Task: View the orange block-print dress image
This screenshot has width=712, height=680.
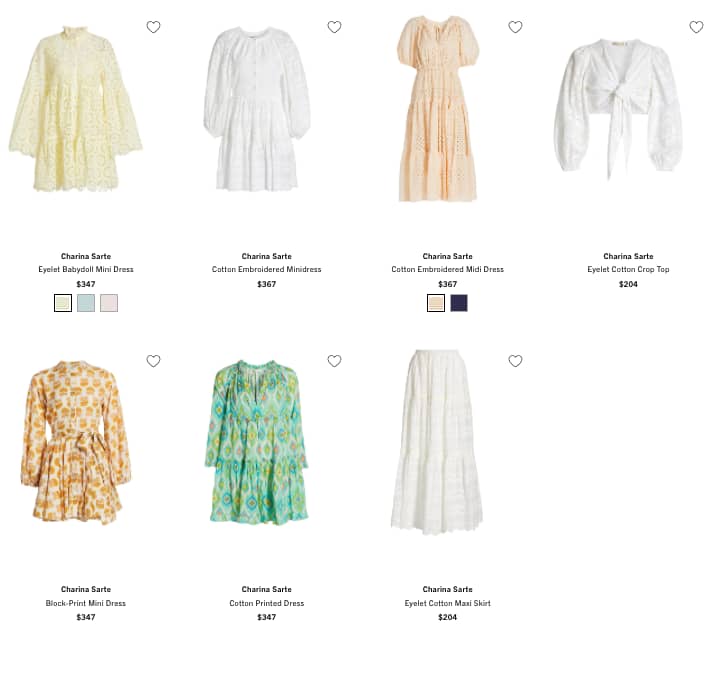Action: coord(76,443)
